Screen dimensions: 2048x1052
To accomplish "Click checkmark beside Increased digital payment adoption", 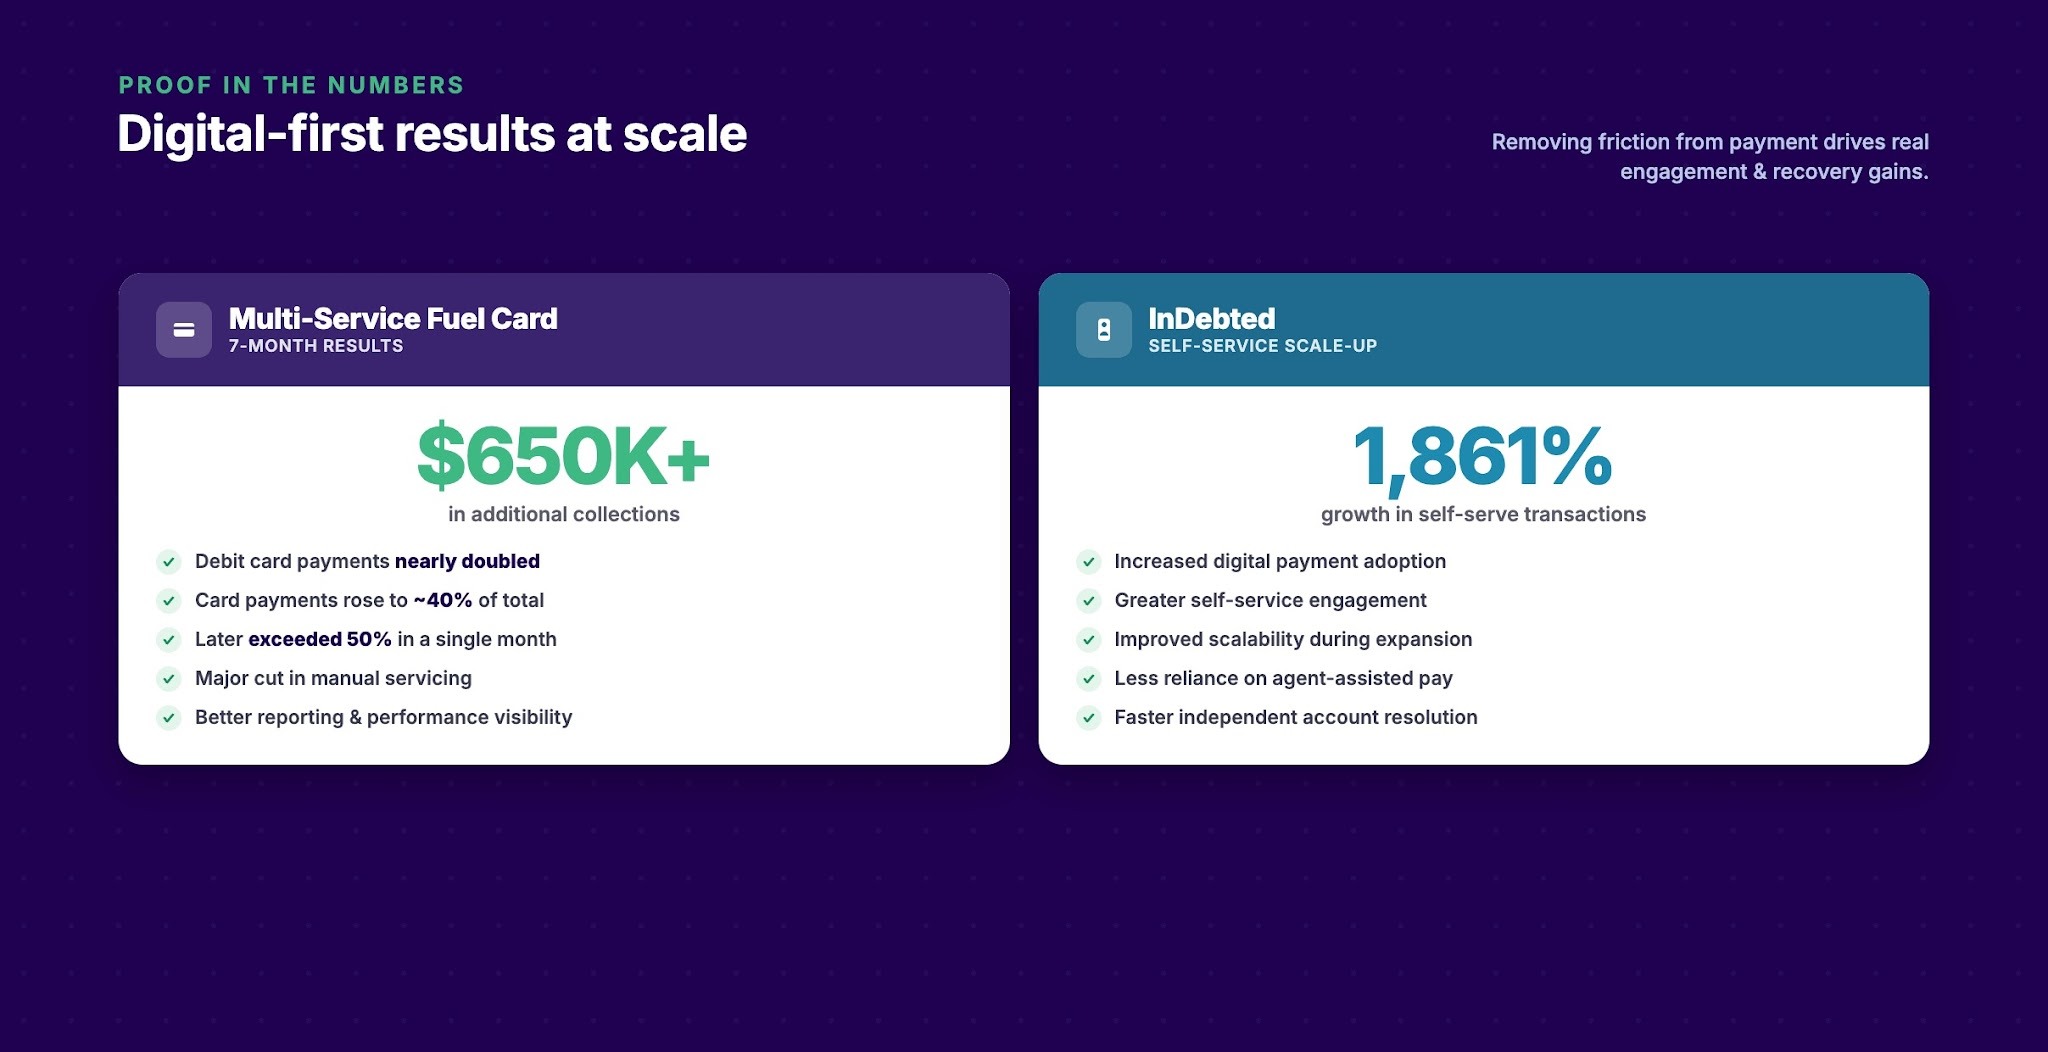I will tap(1089, 562).
